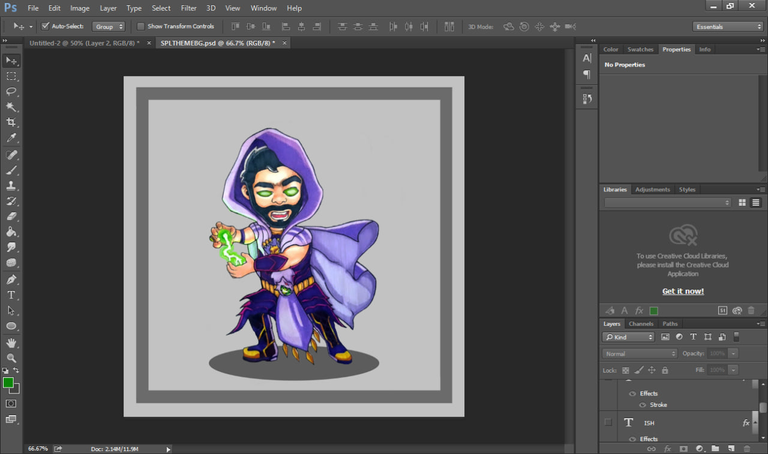This screenshot has width=768, height=454.
Task: Toggle Quick Mask mode
Action: (x=11, y=404)
